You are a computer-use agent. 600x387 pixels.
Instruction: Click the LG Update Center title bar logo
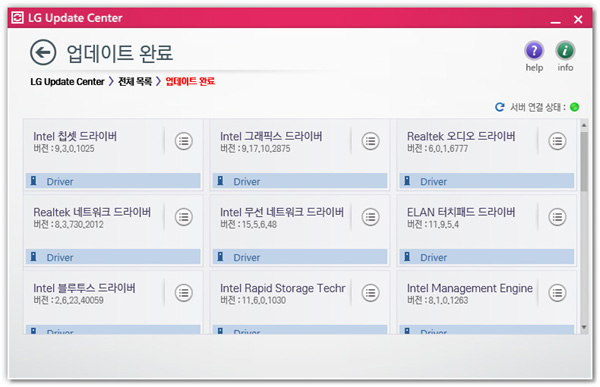pyautogui.click(x=17, y=18)
